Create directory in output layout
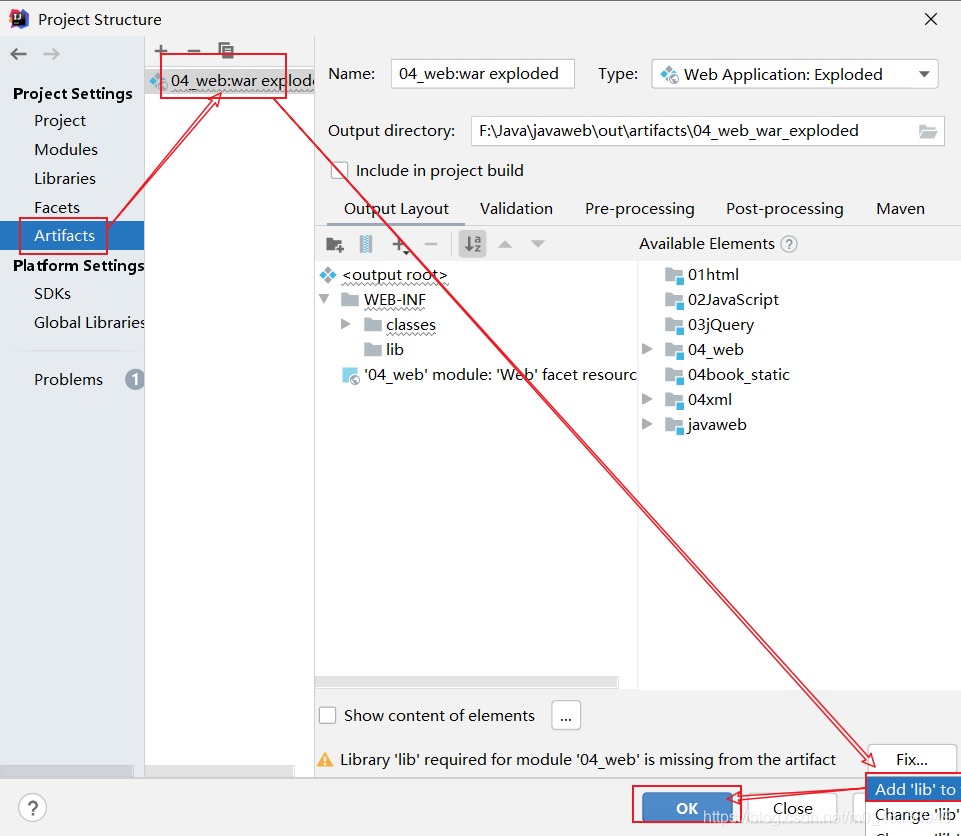Image resolution: width=961 pixels, height=836 pixels. point(335,245)
